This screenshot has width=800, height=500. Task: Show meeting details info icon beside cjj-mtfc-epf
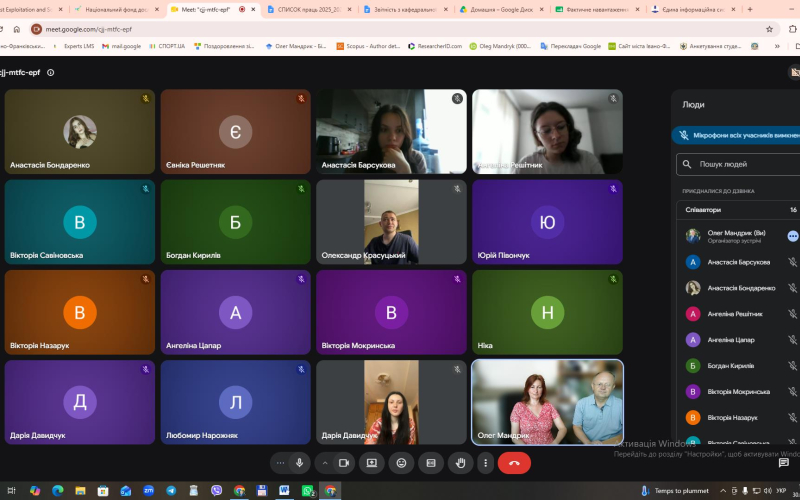[51, 72]
